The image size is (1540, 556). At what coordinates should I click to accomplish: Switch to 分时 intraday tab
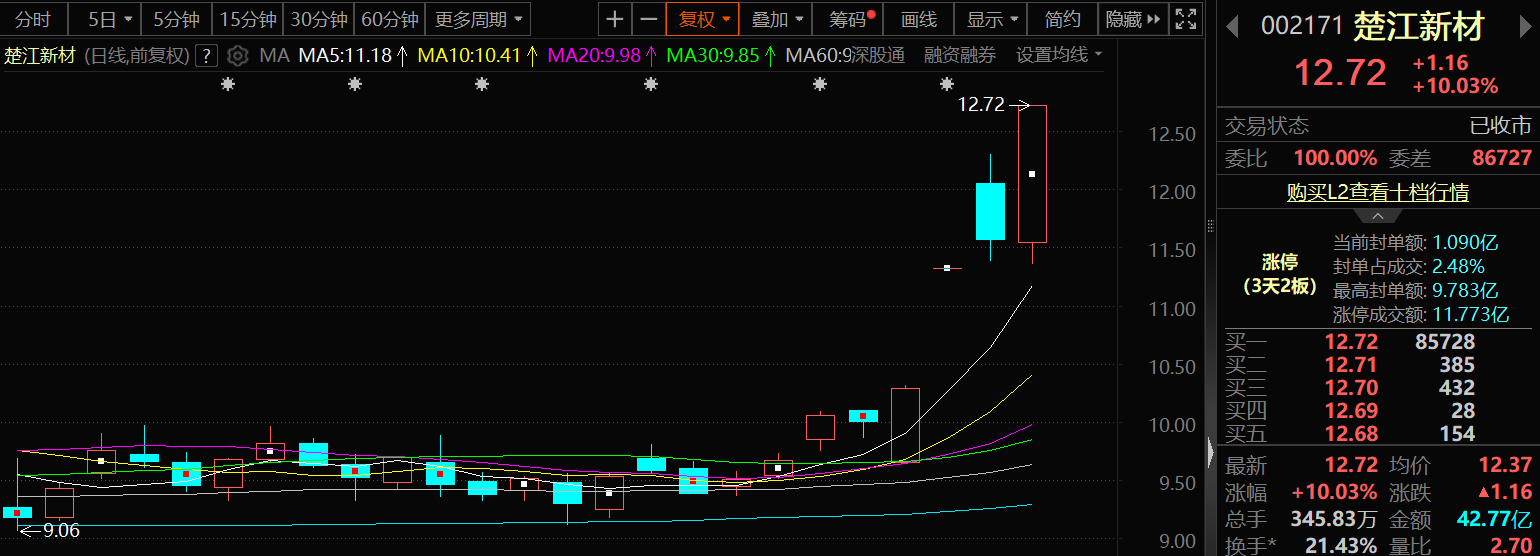[x=33, y=19]
